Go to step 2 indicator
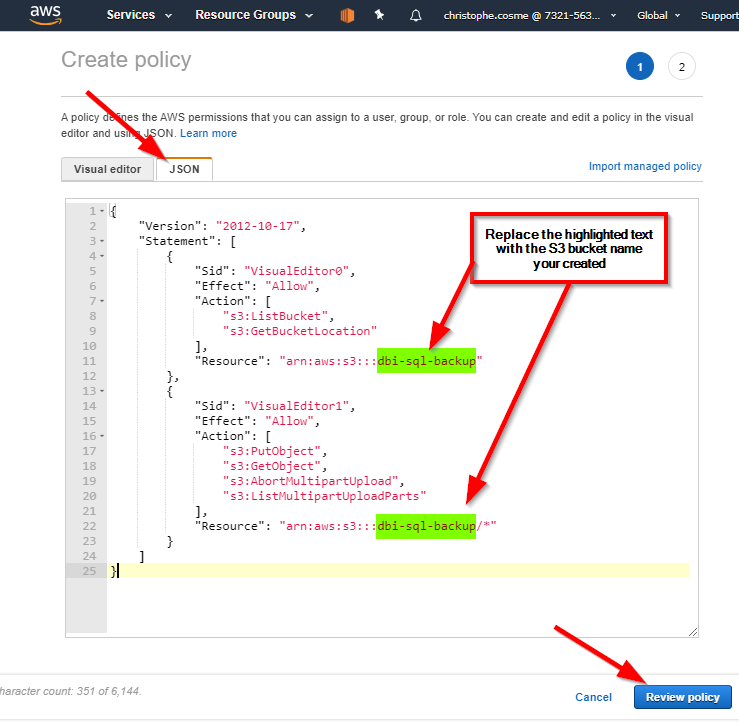 click(682, 66)
